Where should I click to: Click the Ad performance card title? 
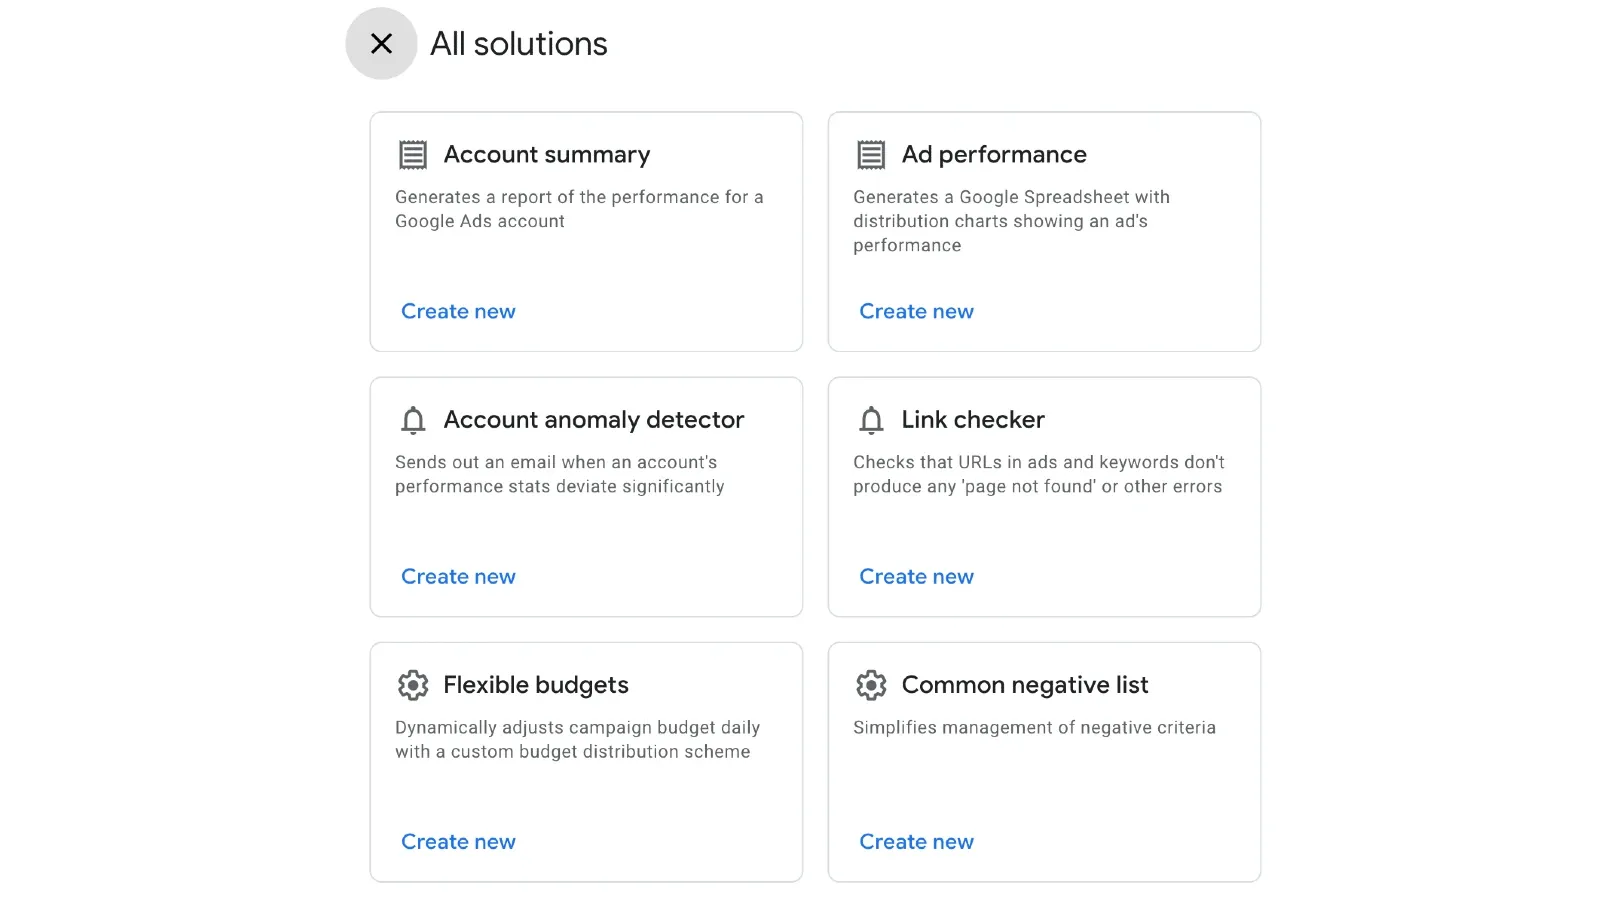coord(994,155)
